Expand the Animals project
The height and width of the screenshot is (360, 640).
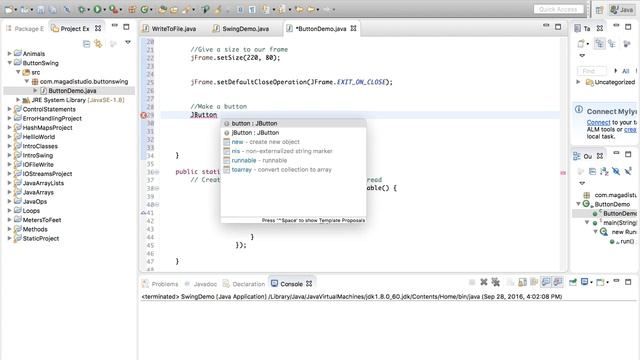[x=10, y=53]
